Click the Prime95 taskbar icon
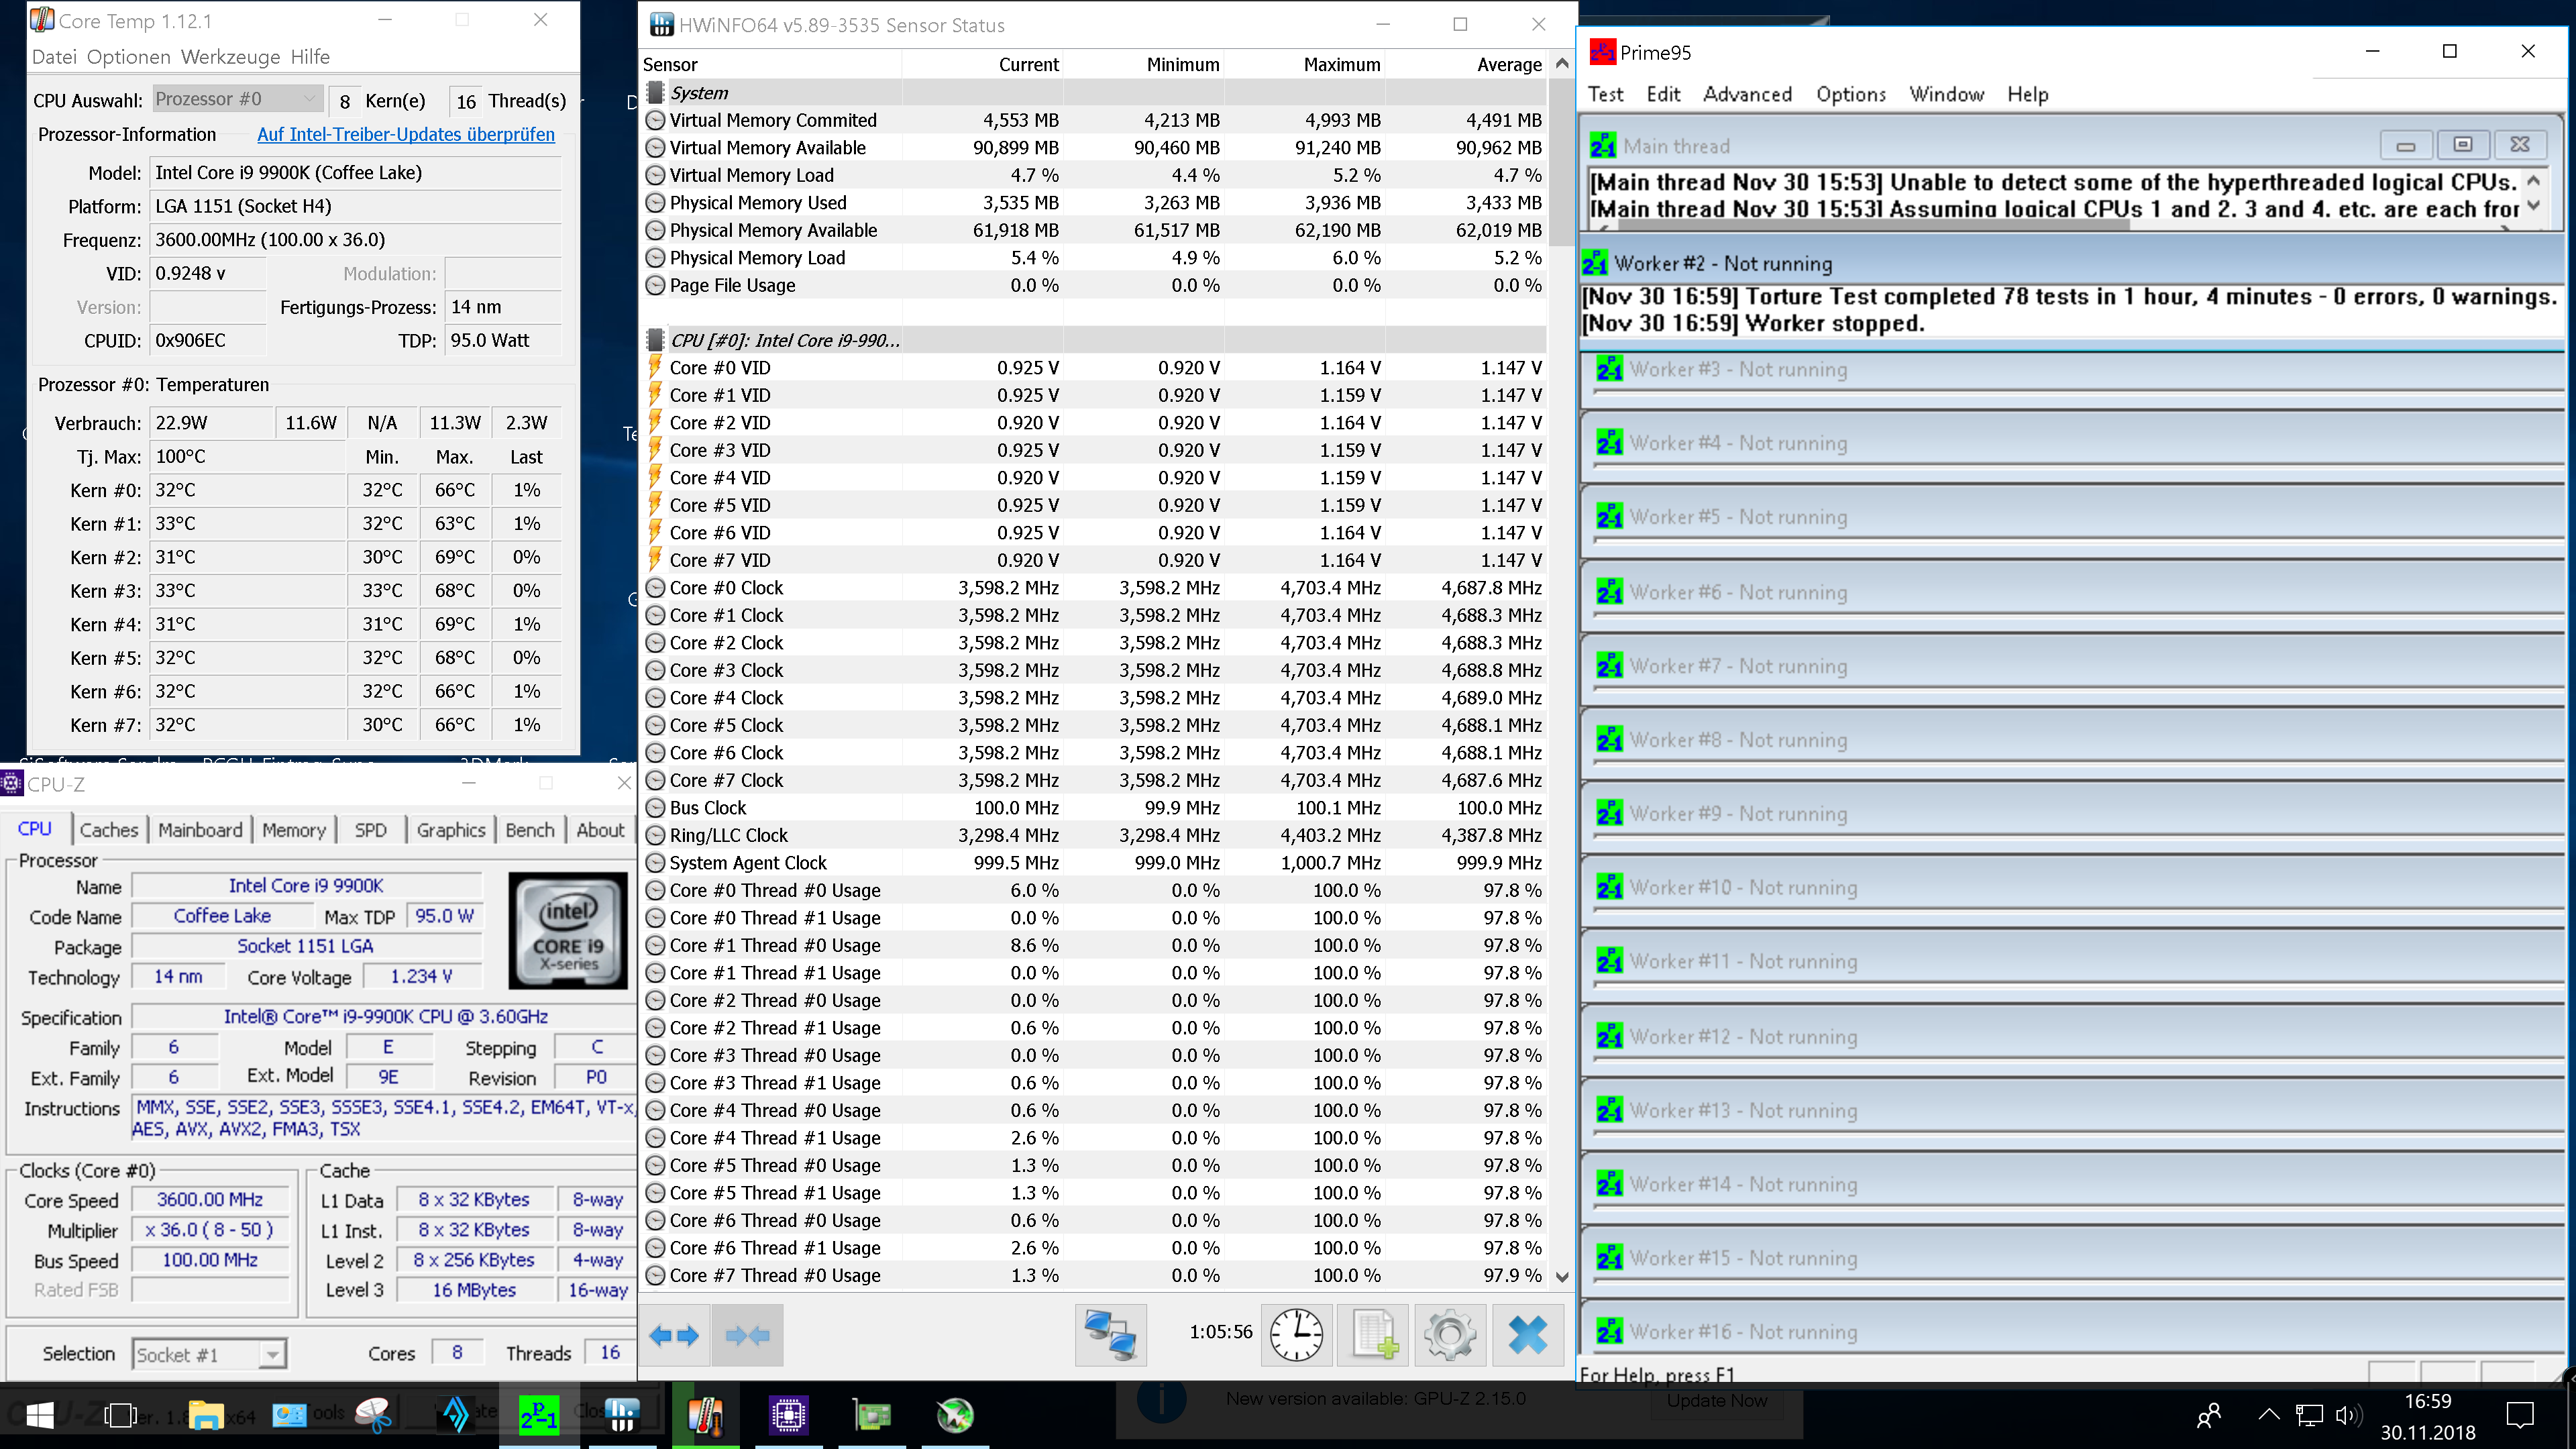Image resolution: width=2576 pixels, height=1449 pixels. [x=538, y=1414]
